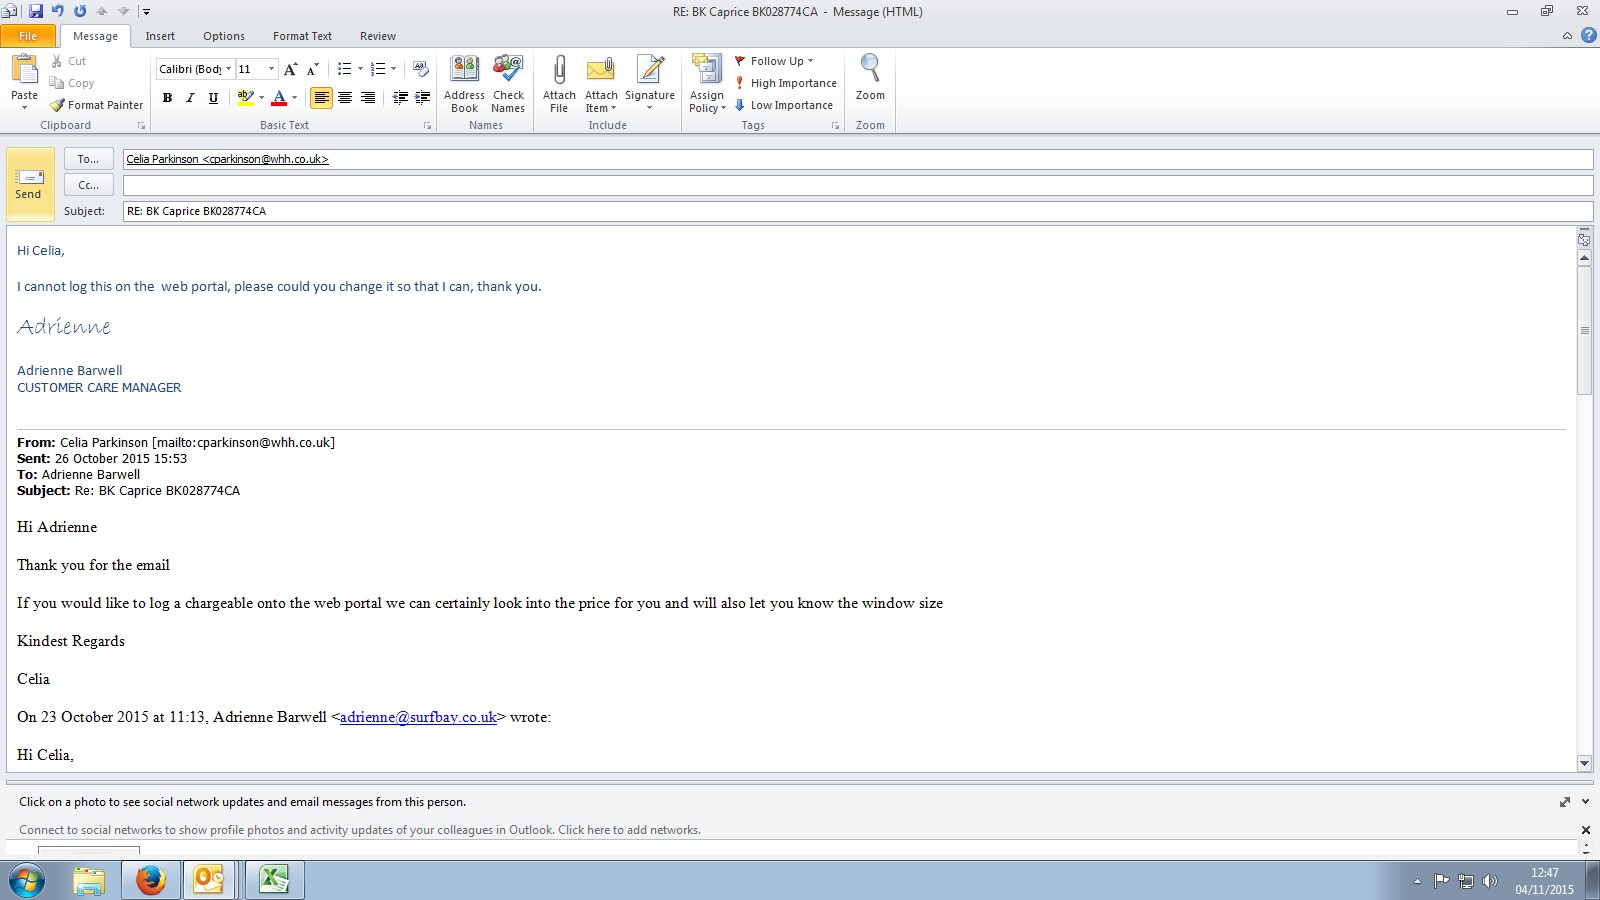Select the Message tab
Viewport: 1600px width, 900px height.
tap(95, 36)
